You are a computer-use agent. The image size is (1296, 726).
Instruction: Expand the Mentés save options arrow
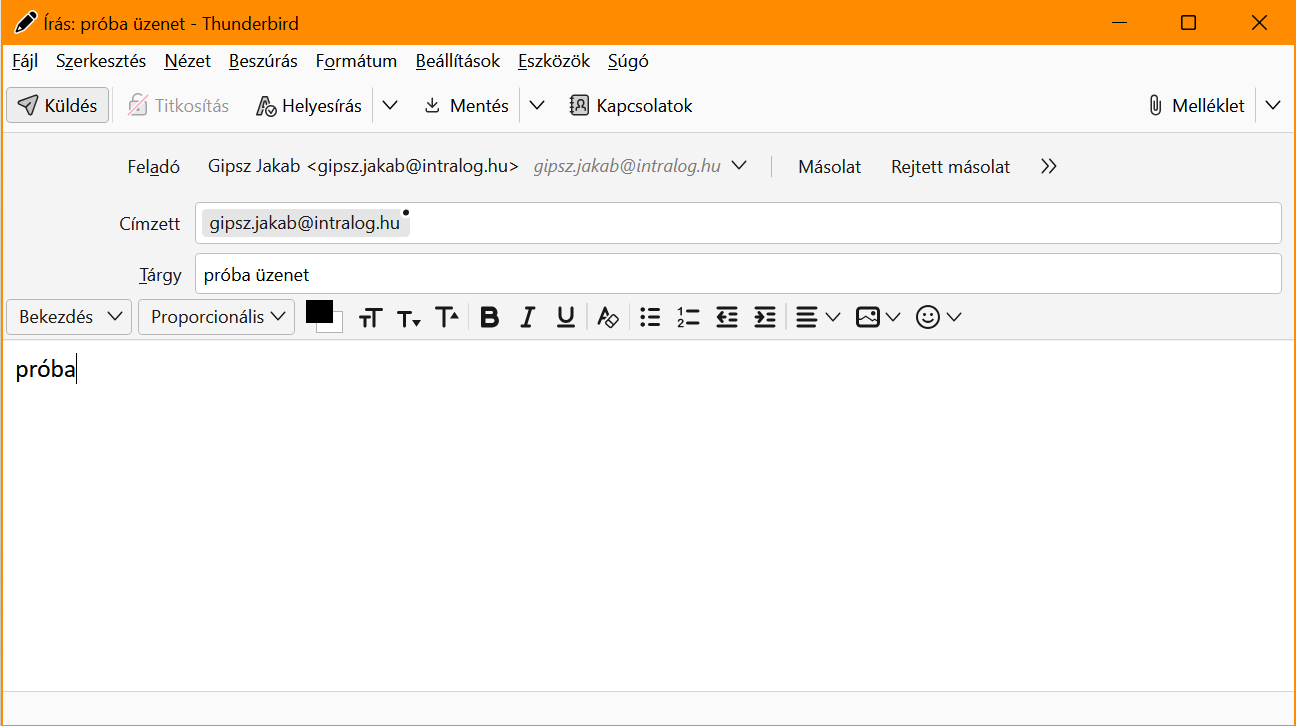click(537, 105)
